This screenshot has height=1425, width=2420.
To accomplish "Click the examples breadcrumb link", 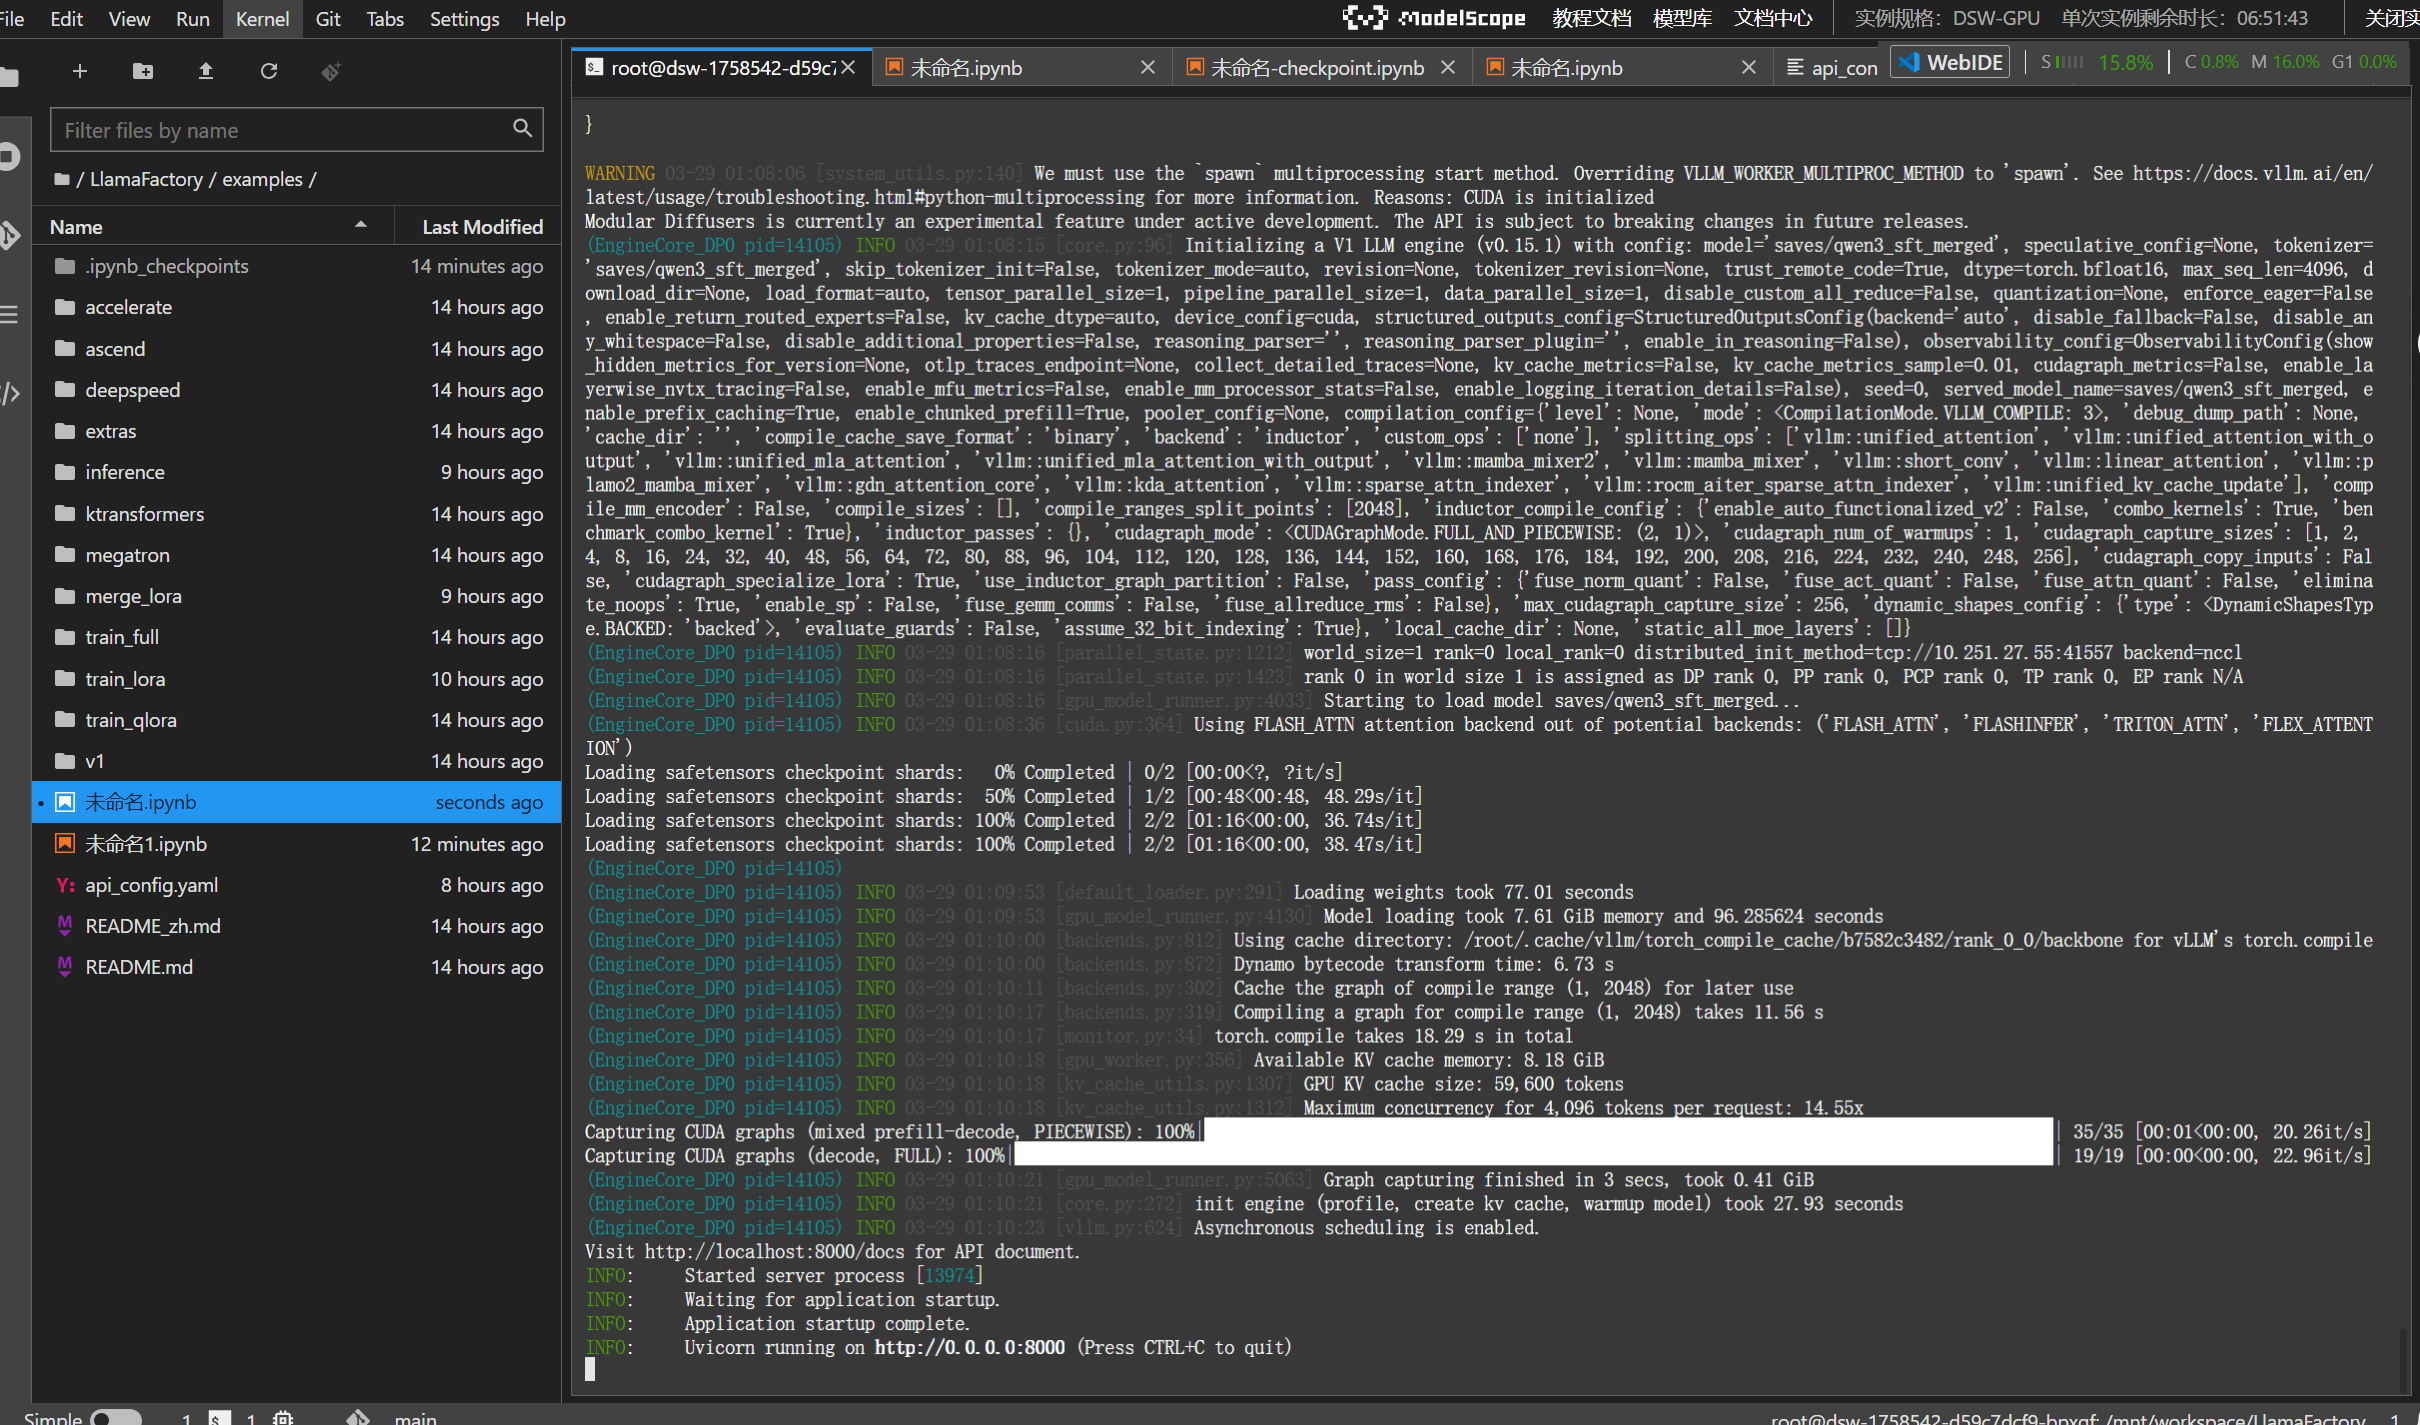I will click(262, 179).
